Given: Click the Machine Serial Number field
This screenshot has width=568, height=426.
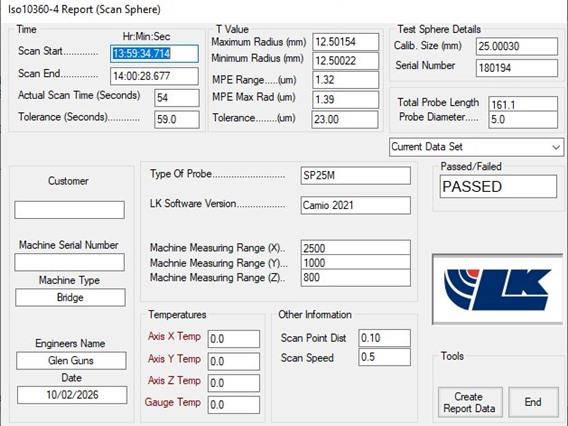Looking at the screenshot, I should pos(70,262).
